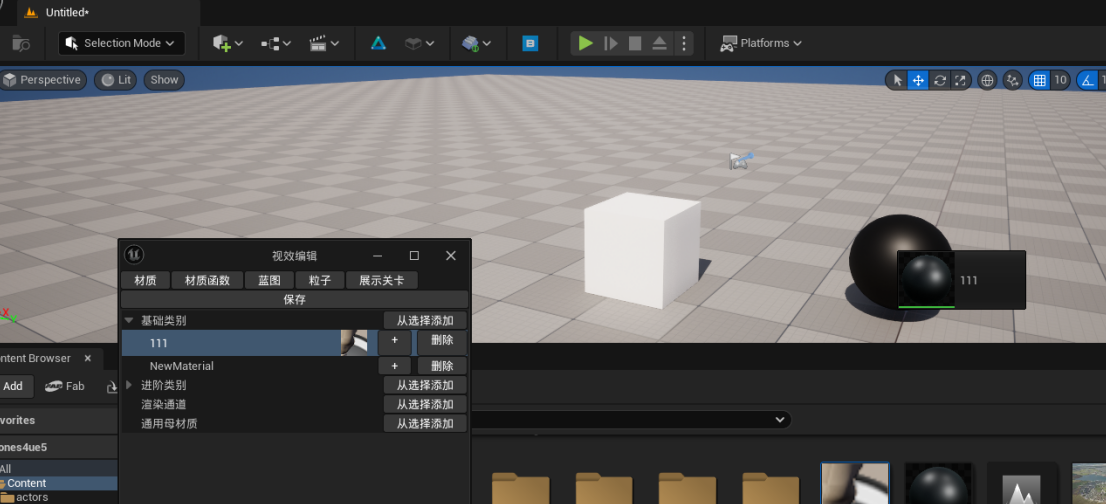1106x504 pixels.
Task: Click the 保存 button
Action: pos(294,299)
